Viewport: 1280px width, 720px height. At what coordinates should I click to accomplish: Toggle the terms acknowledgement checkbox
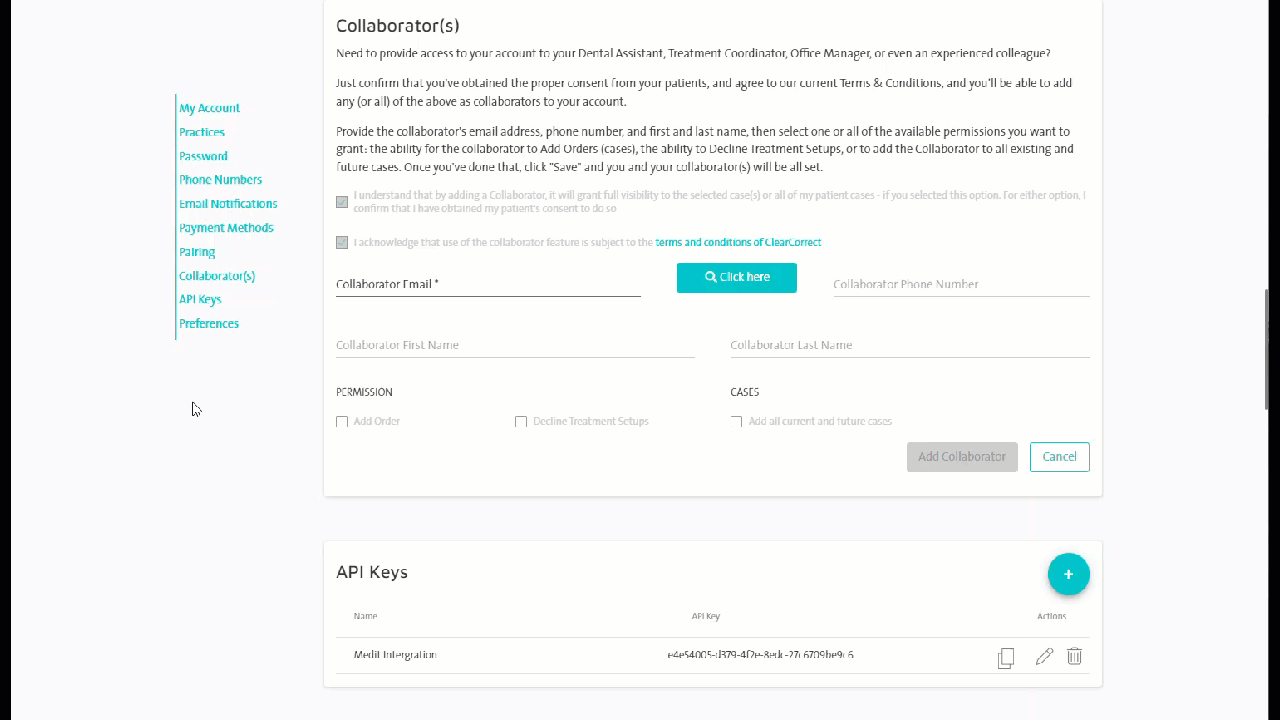point(342,242)
